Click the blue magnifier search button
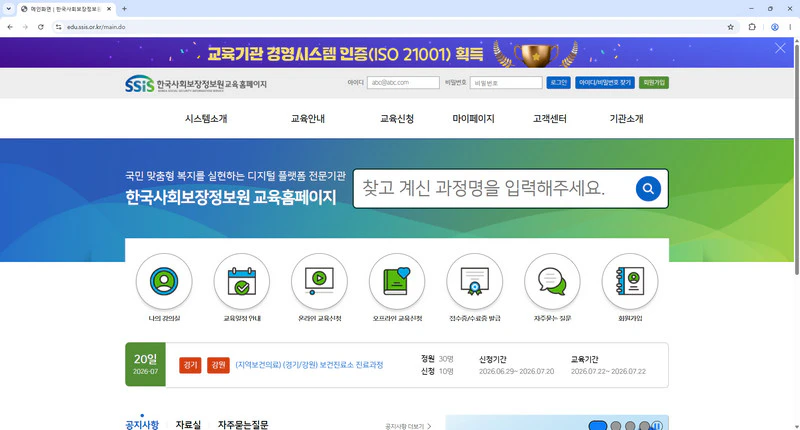Screen dimensions: 800x430 [x=648, y=189]
